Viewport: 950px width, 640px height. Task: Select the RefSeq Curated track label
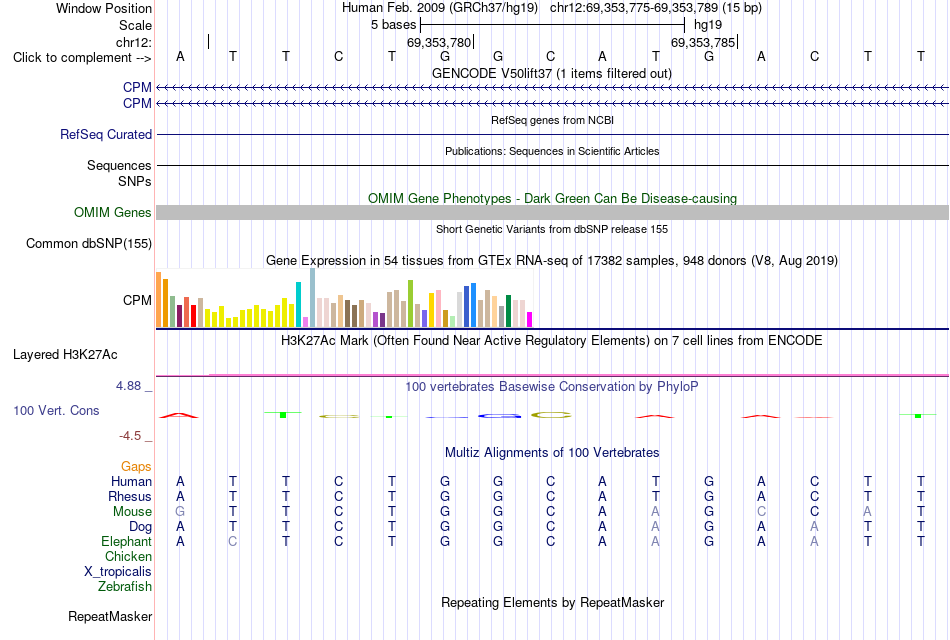[x=106, y=135]
